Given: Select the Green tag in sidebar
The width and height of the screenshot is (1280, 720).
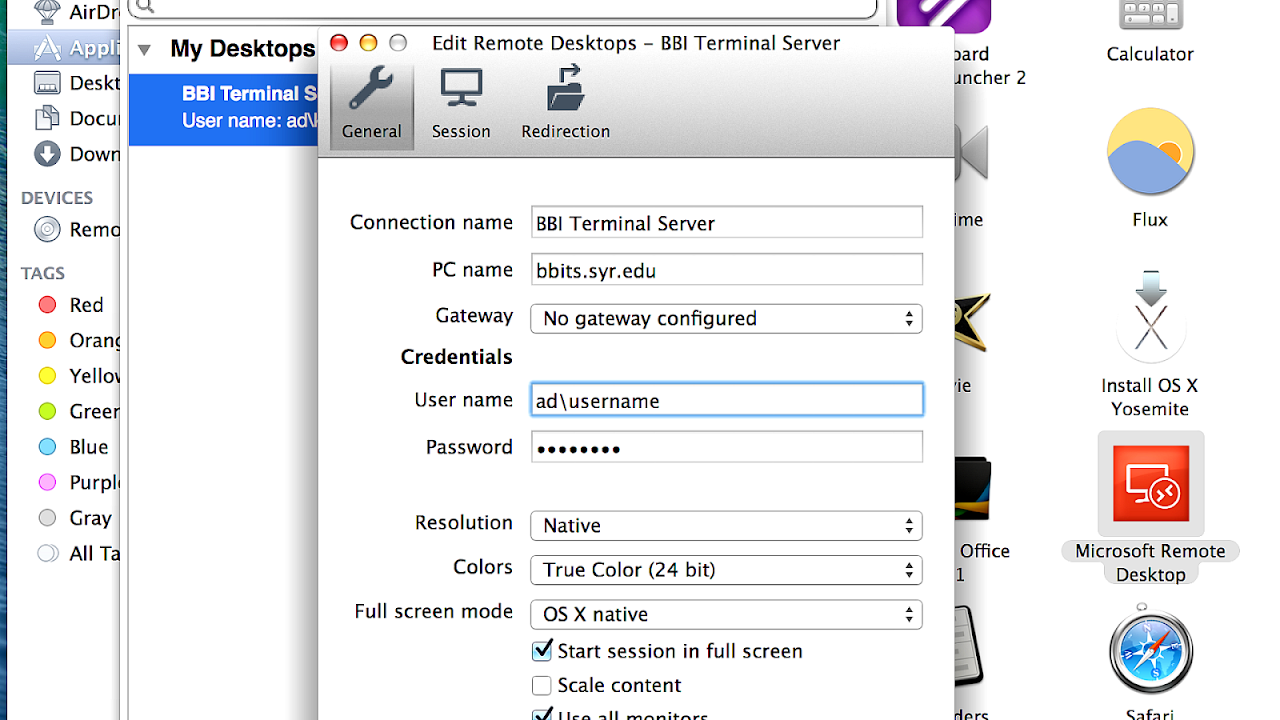Looking at the screenshot, I should pyautogui.click(x=78, y=411).
